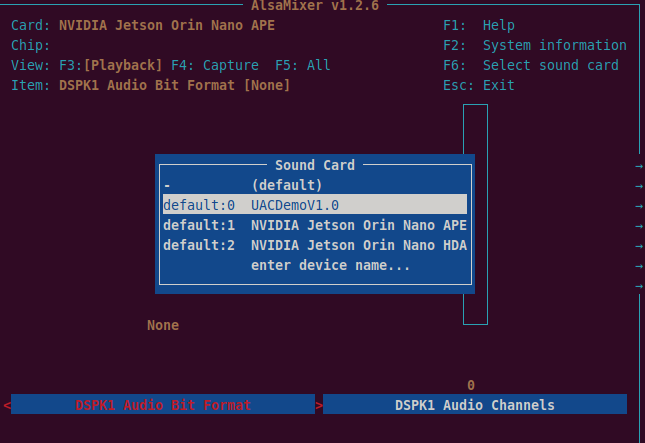
Task: Open F2 System information
Action: tap(535, 45)
